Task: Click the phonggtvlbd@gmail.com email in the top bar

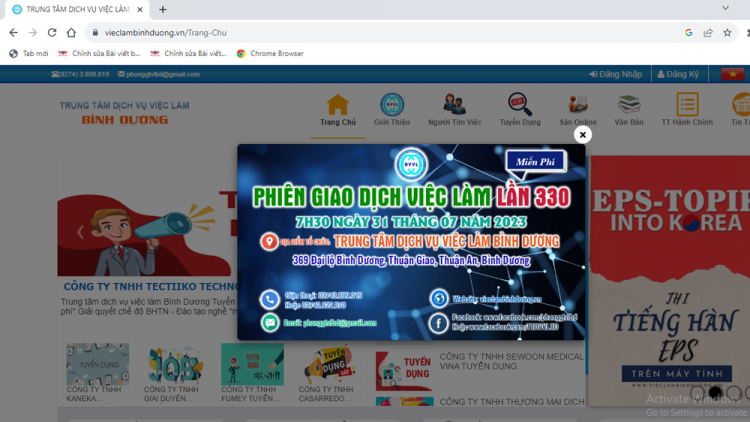Action: point(159,74)
